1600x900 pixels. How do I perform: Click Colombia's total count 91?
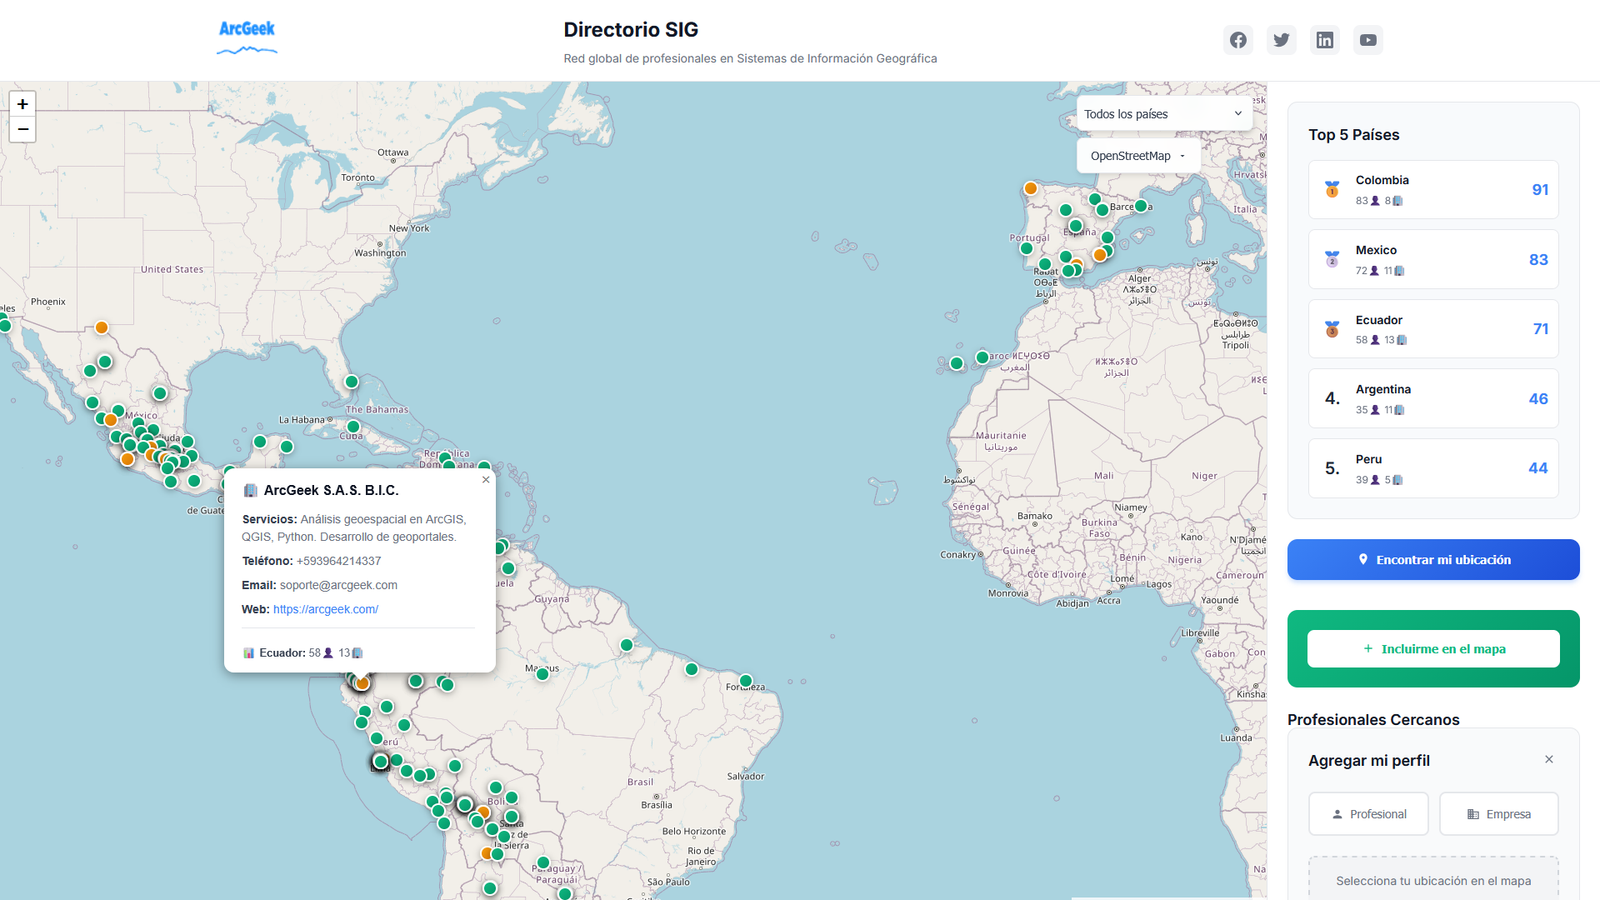click(x=1540, y=190)
